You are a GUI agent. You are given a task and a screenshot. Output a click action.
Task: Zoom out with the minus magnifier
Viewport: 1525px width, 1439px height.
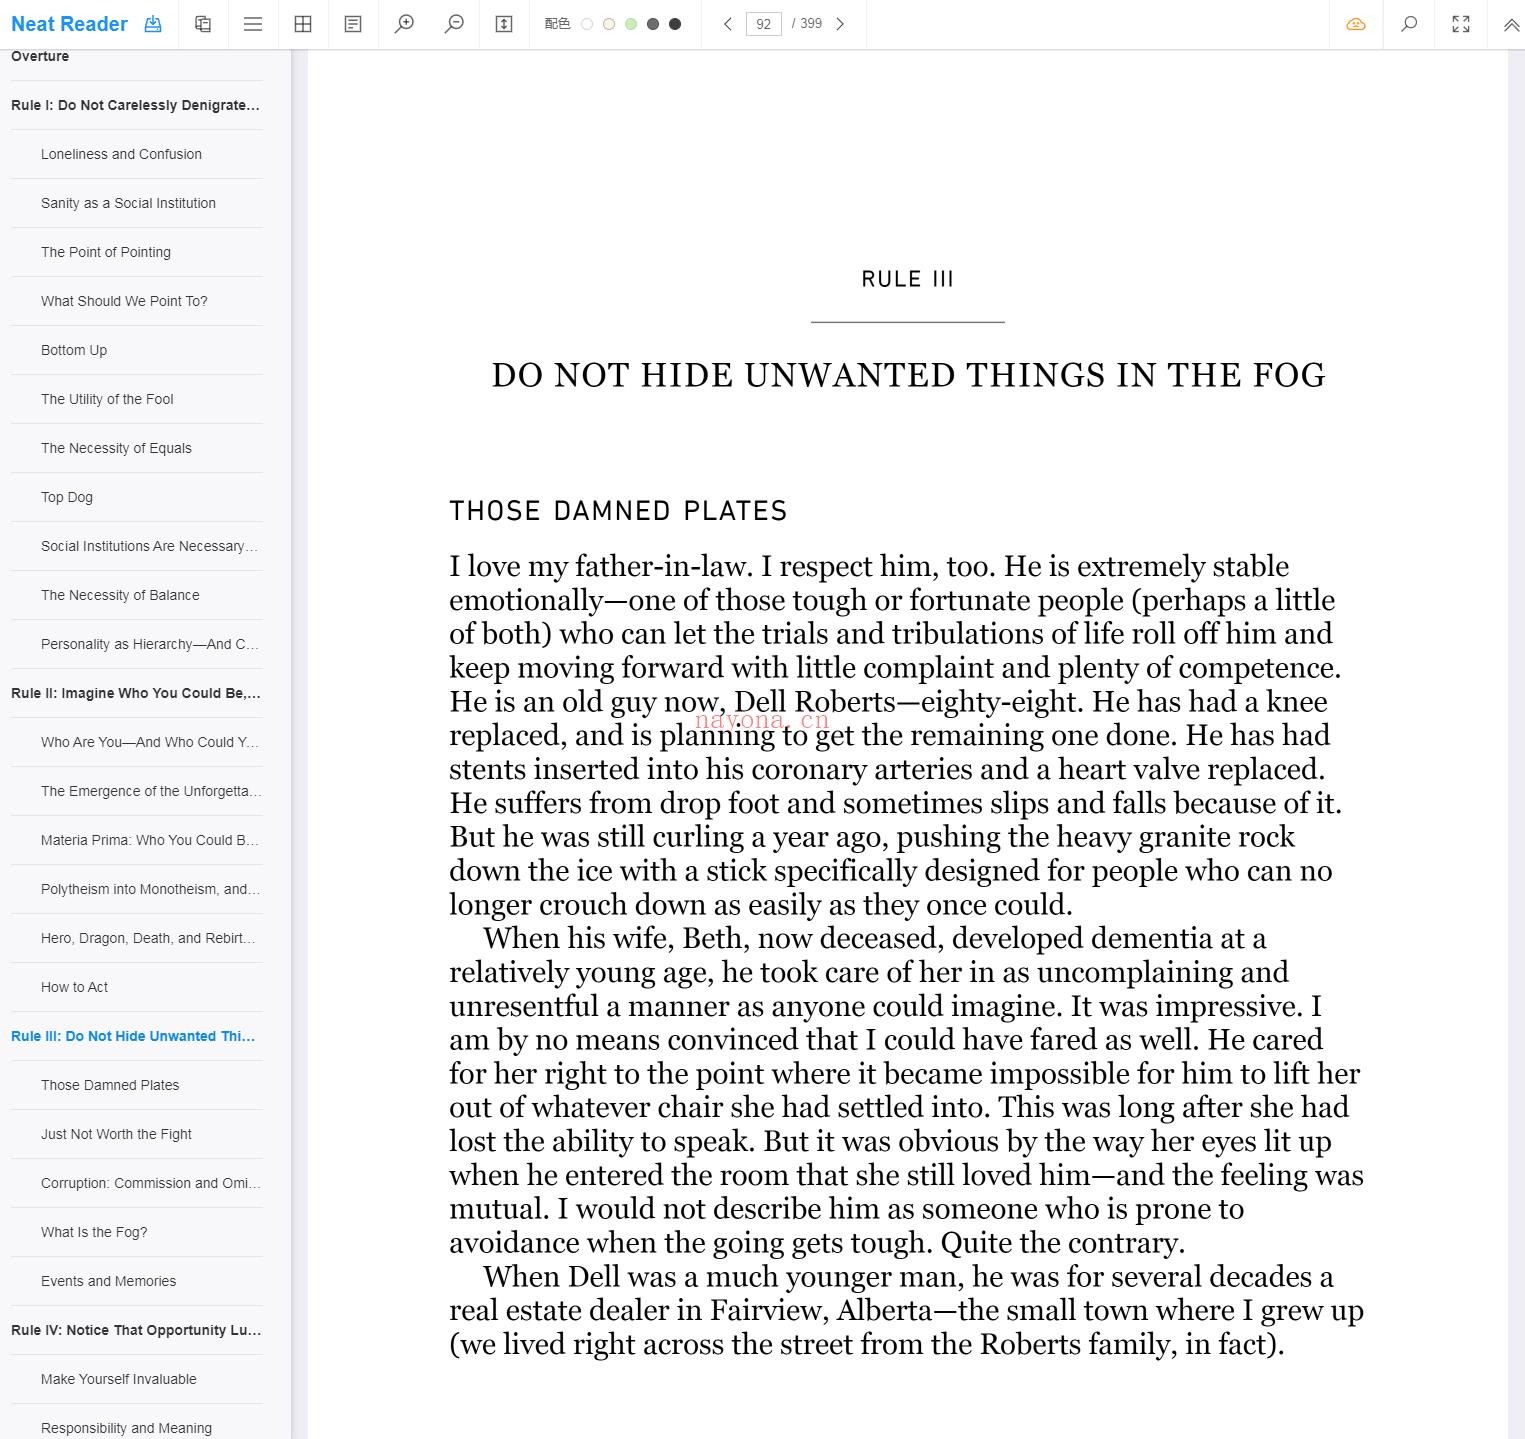[454, 24]
